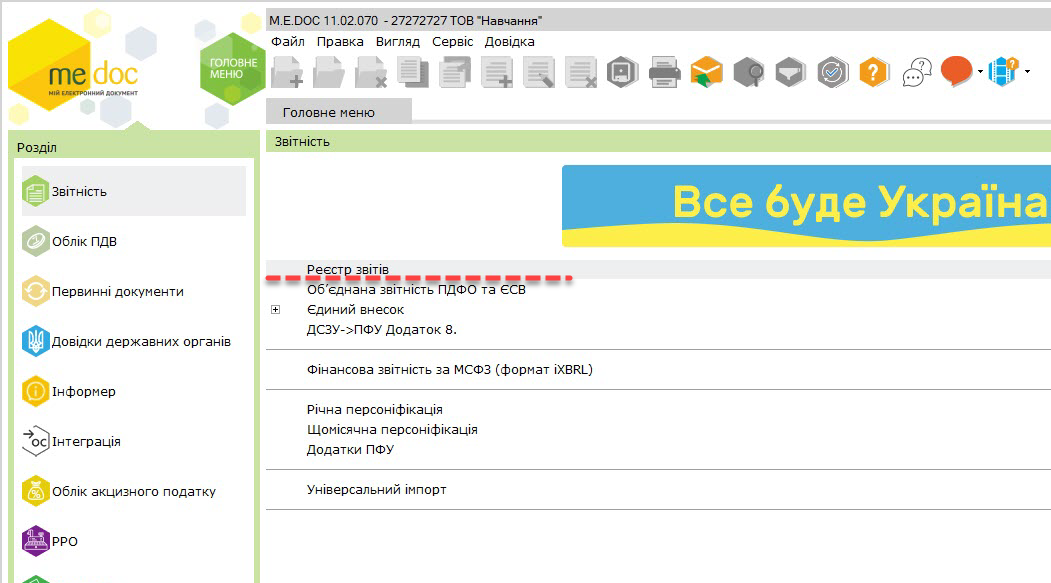This screenshot has width=1051, height=583.
Task: Open dropdown arrow beside film strip icon
Action: tap(1027, 72)
